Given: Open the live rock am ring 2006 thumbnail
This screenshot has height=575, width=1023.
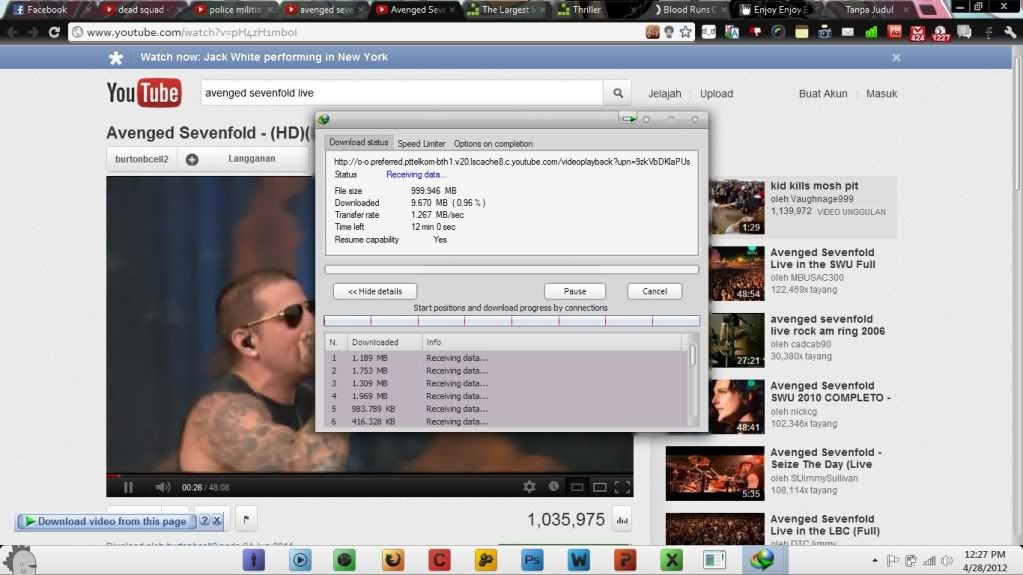Looking at the screenshot, I should pyautogui.click(x=737, y=340).
